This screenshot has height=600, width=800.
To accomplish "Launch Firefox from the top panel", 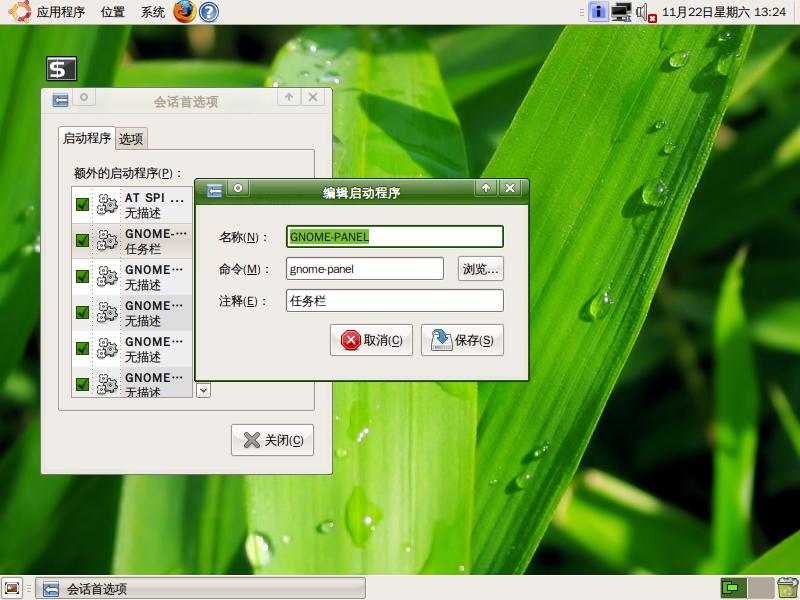I will click(x=185, y=12).
